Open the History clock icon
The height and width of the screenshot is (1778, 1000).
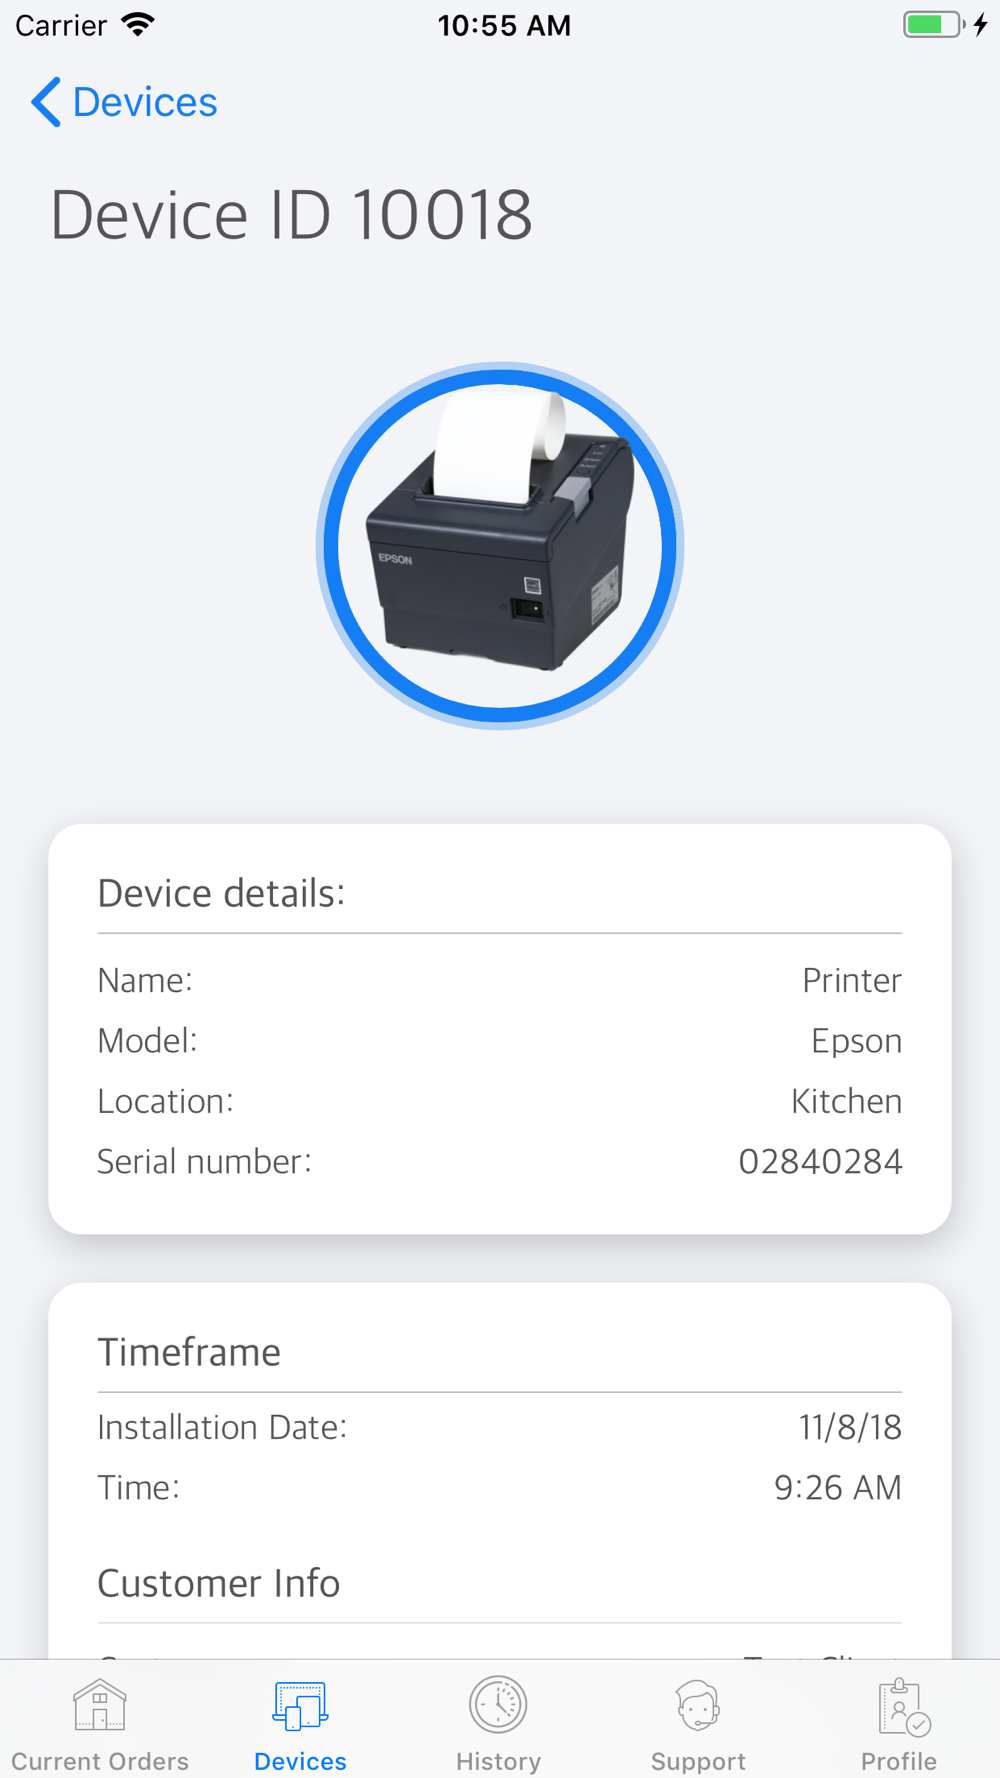[498, 1705]
